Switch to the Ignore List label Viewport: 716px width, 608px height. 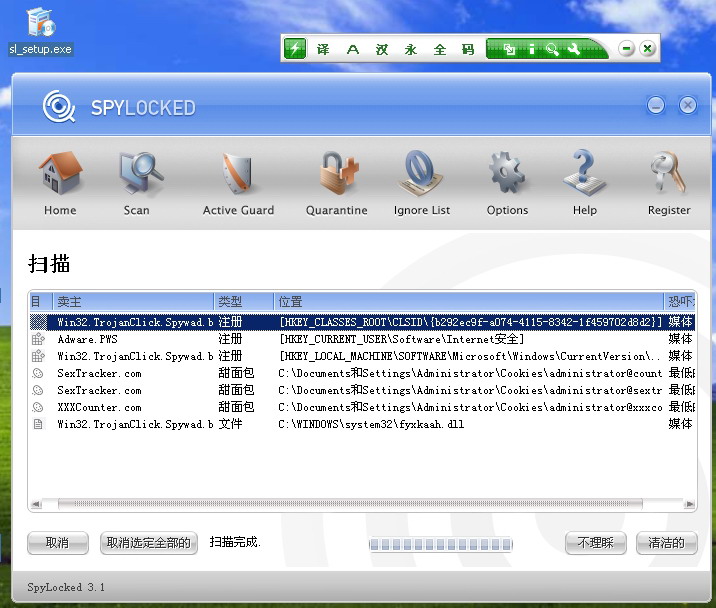pyautogui.click(x=422, y=210)
